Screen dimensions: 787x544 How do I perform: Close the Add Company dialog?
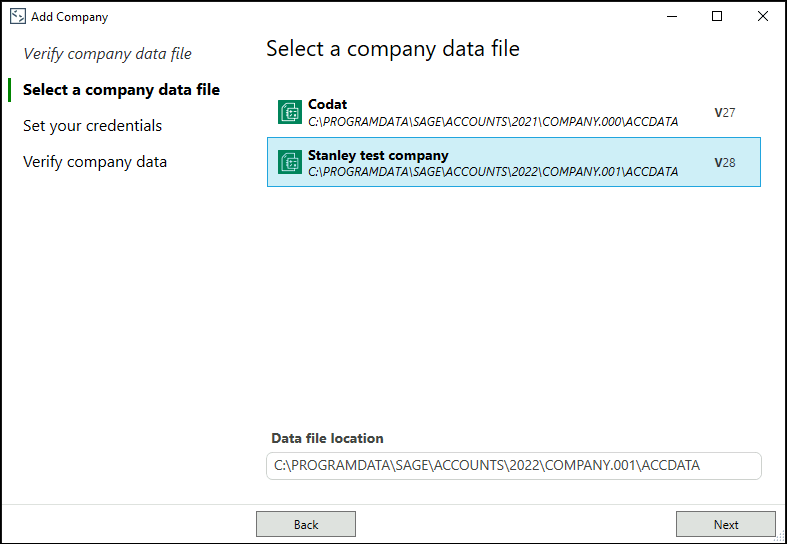pyautogui.click(x=763, y=17)
